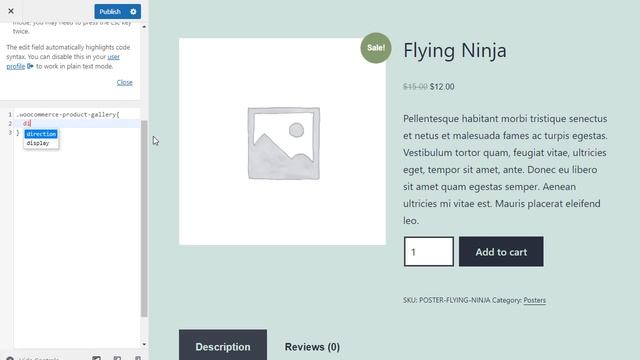The image size is (640, 360).
Task: Click the closing brace on line 3
Action: [x=18, y=133]
